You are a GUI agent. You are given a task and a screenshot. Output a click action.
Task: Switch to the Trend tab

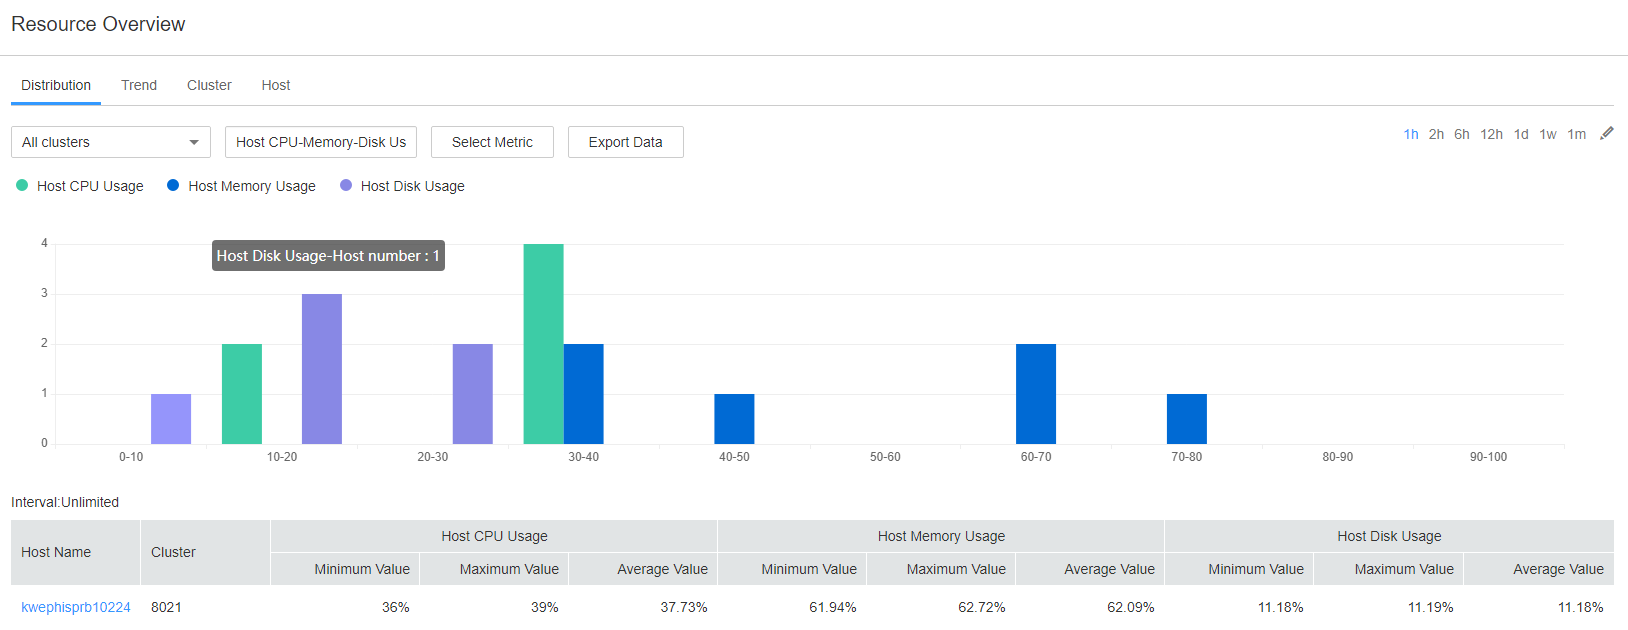pyautogui.click(x=139, y=85)
